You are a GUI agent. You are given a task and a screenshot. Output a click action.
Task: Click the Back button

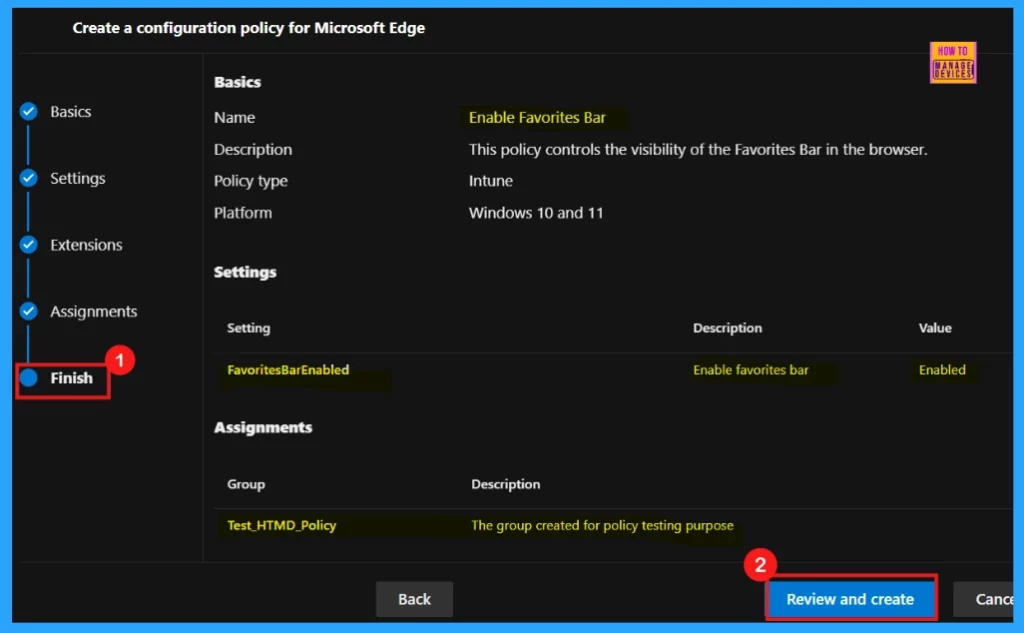tap(414, 599)
